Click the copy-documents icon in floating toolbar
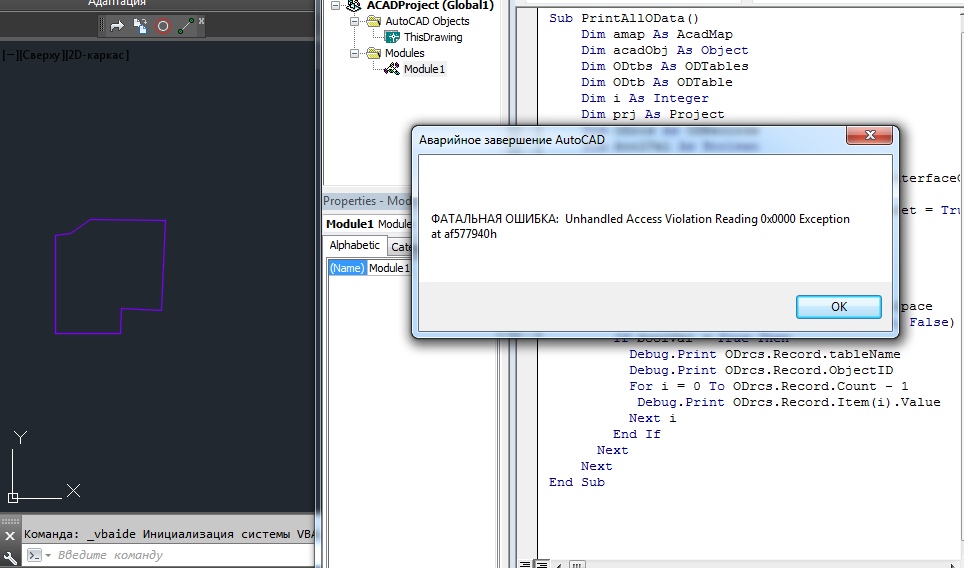Image resolution: width=964 pixels, height=568 pixels. point(140,26)
